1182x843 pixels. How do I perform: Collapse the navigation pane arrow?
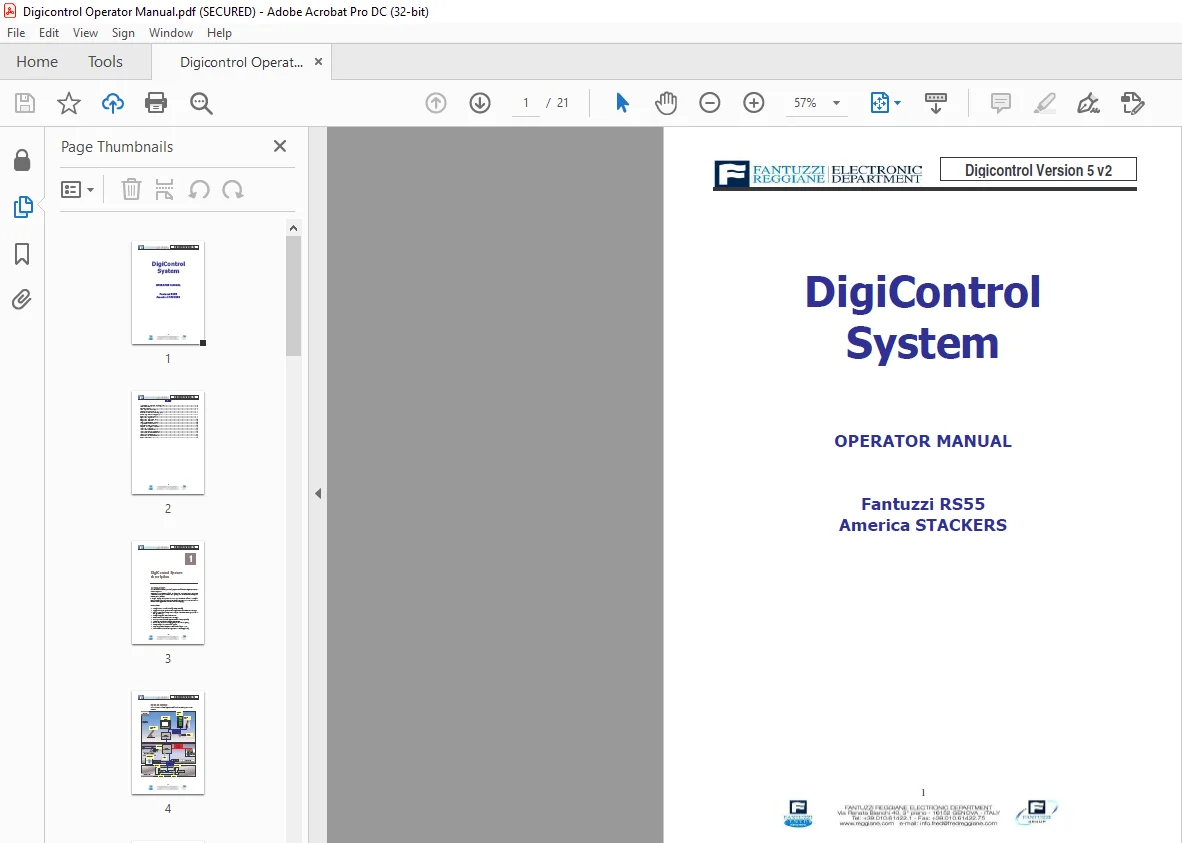318,494
